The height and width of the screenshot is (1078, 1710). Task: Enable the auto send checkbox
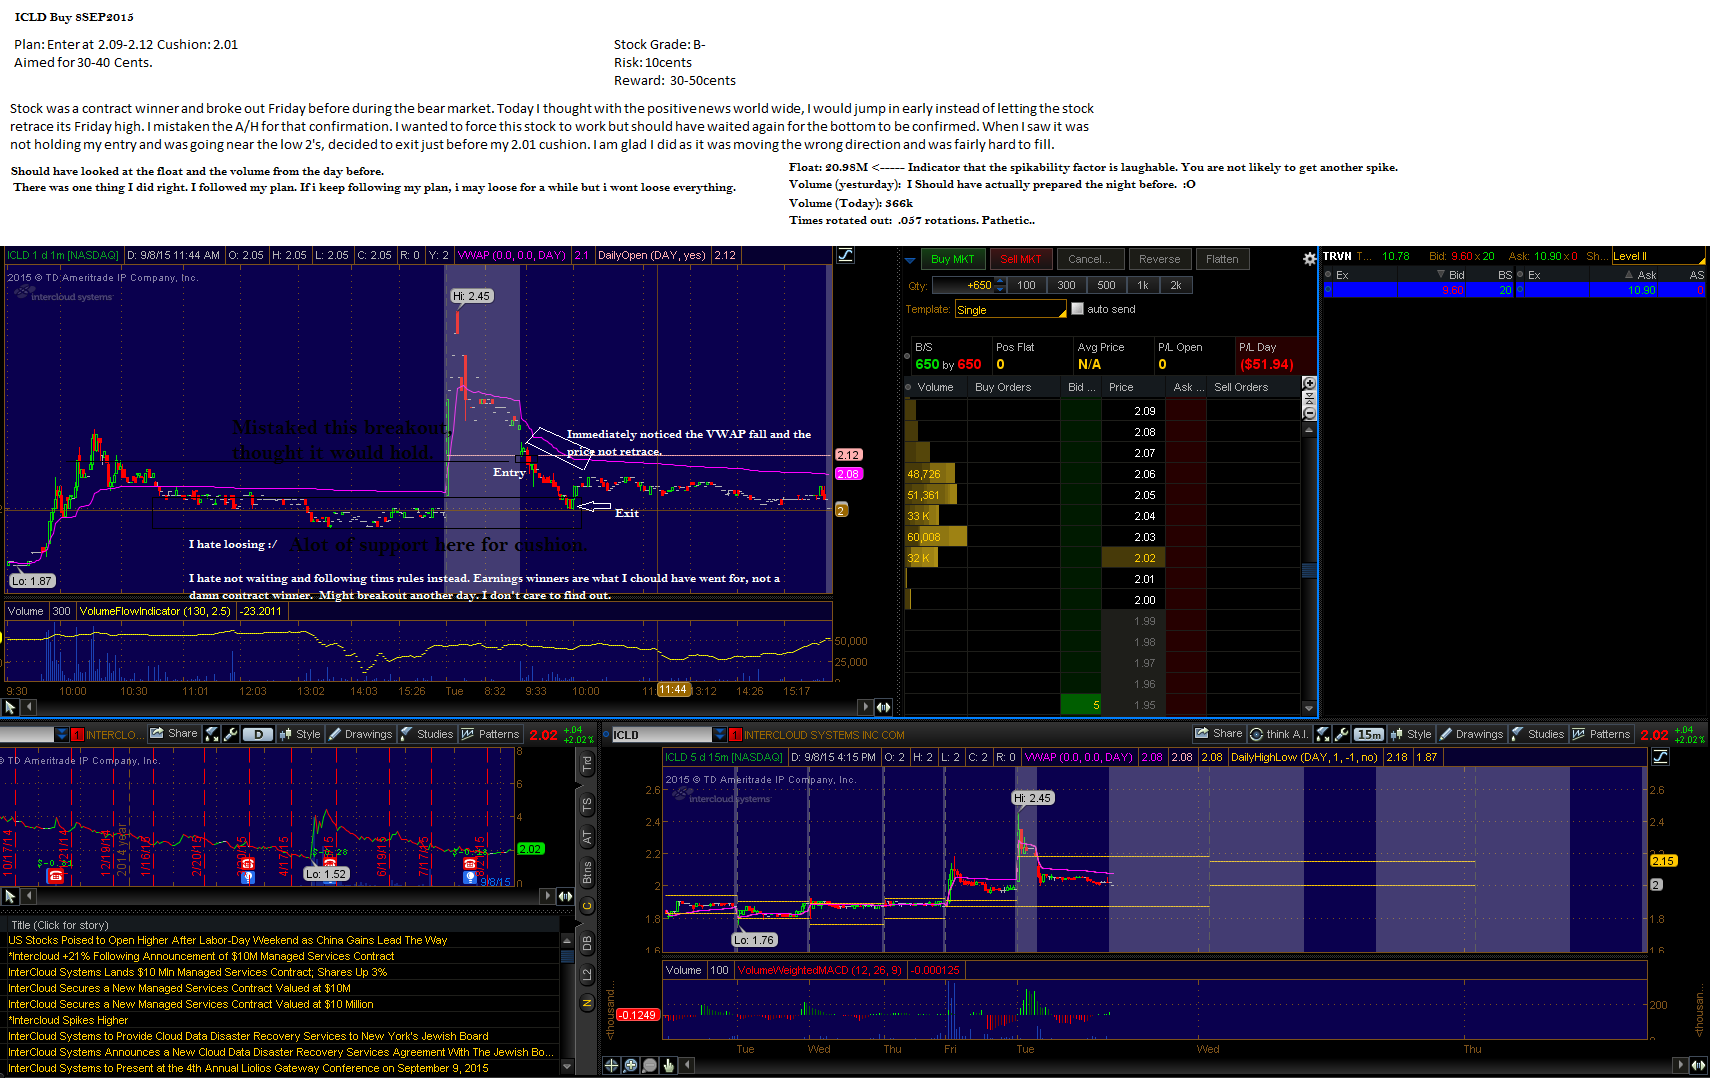[x=1077, y=309]
